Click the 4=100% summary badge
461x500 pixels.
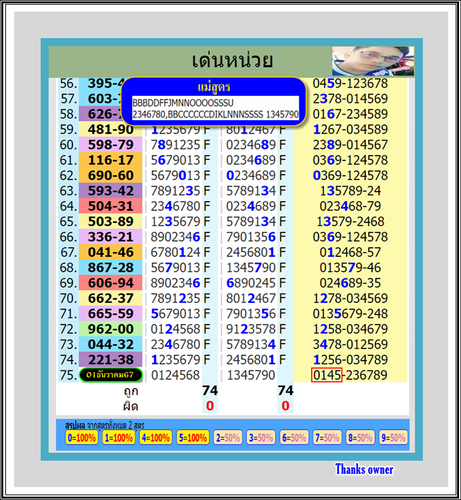(156, 437)
